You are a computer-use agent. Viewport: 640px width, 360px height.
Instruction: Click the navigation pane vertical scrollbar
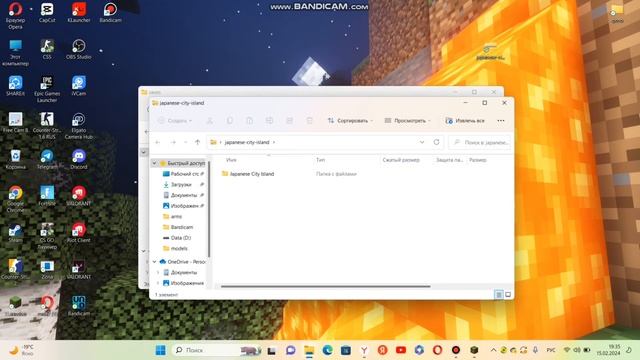209,208
